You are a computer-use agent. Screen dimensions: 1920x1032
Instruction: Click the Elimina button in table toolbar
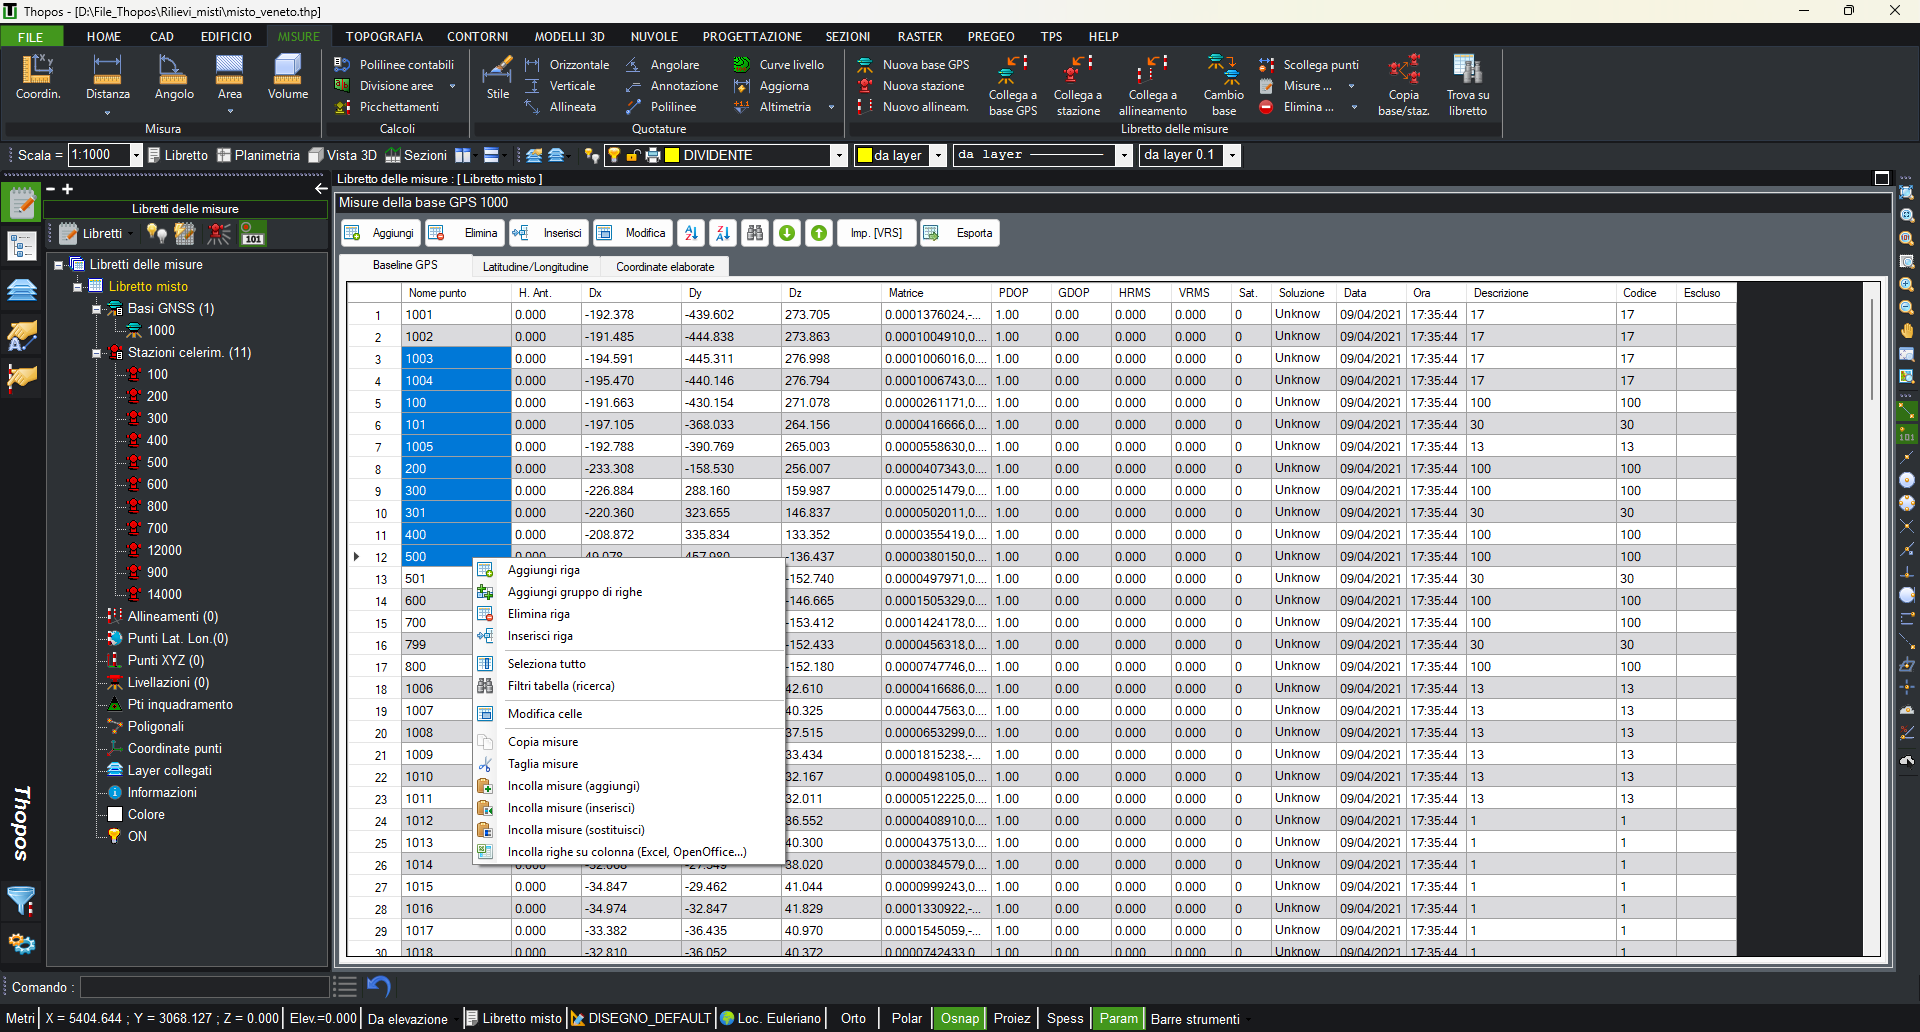click(464, 233)
